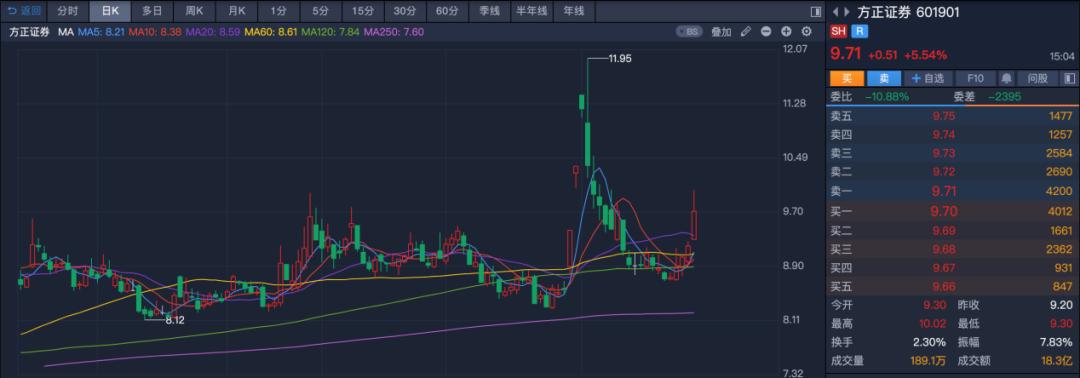Image resolution: width=1080 pixels, height=378 pixels.
Task: Click MA120: 7.84 indicator label
Action: click(331, 32)
